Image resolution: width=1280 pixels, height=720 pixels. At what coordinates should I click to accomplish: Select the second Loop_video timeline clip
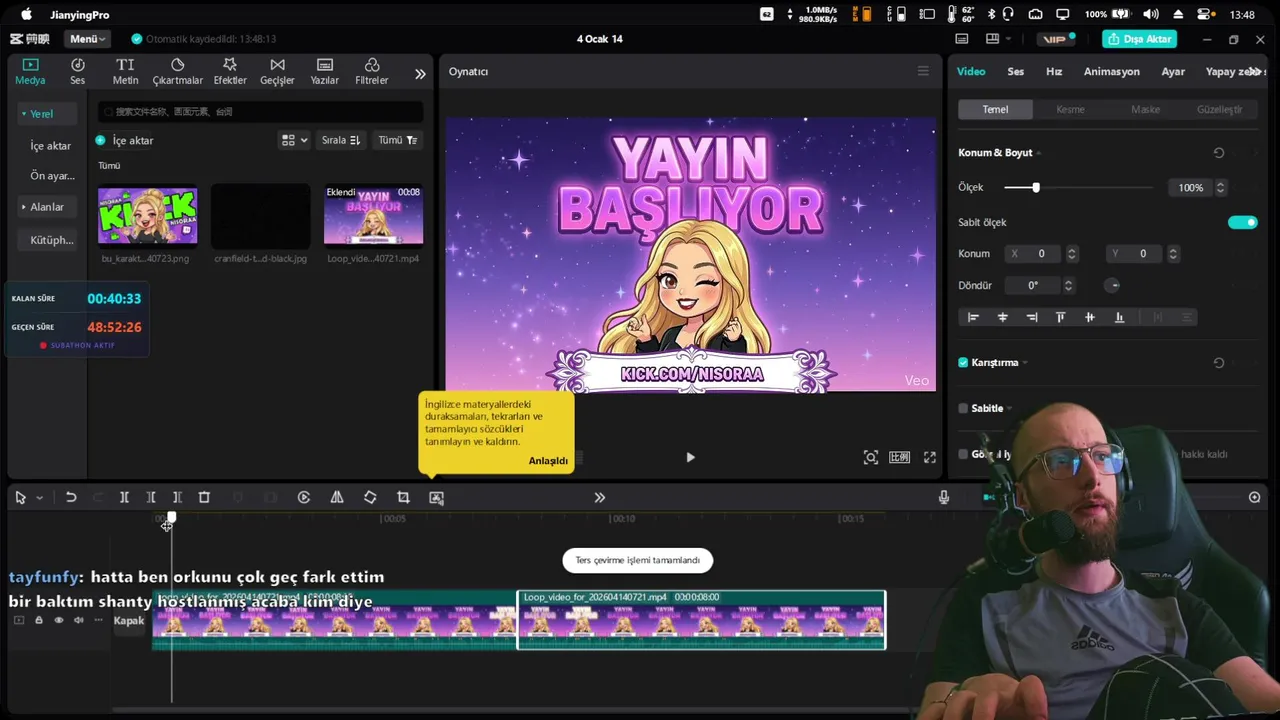pyautogui.click(x=701, y=620)
